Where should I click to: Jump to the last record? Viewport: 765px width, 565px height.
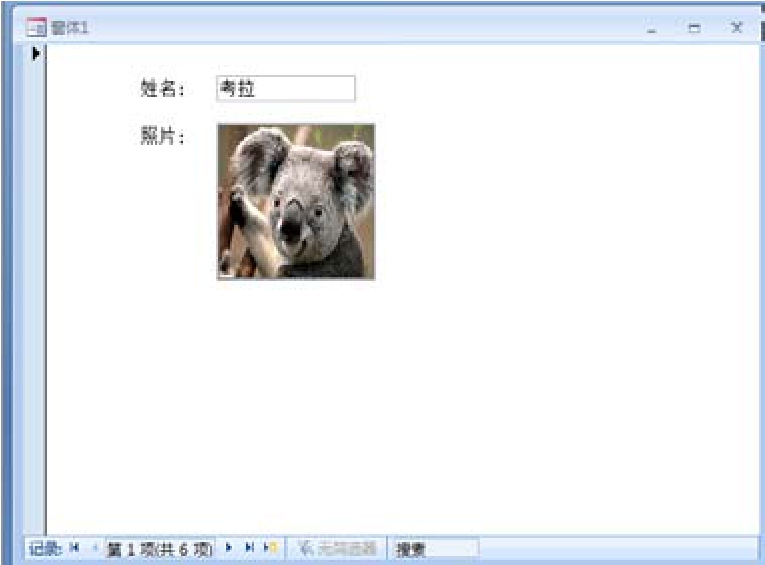pyautogui.click(x=249, y=548)
